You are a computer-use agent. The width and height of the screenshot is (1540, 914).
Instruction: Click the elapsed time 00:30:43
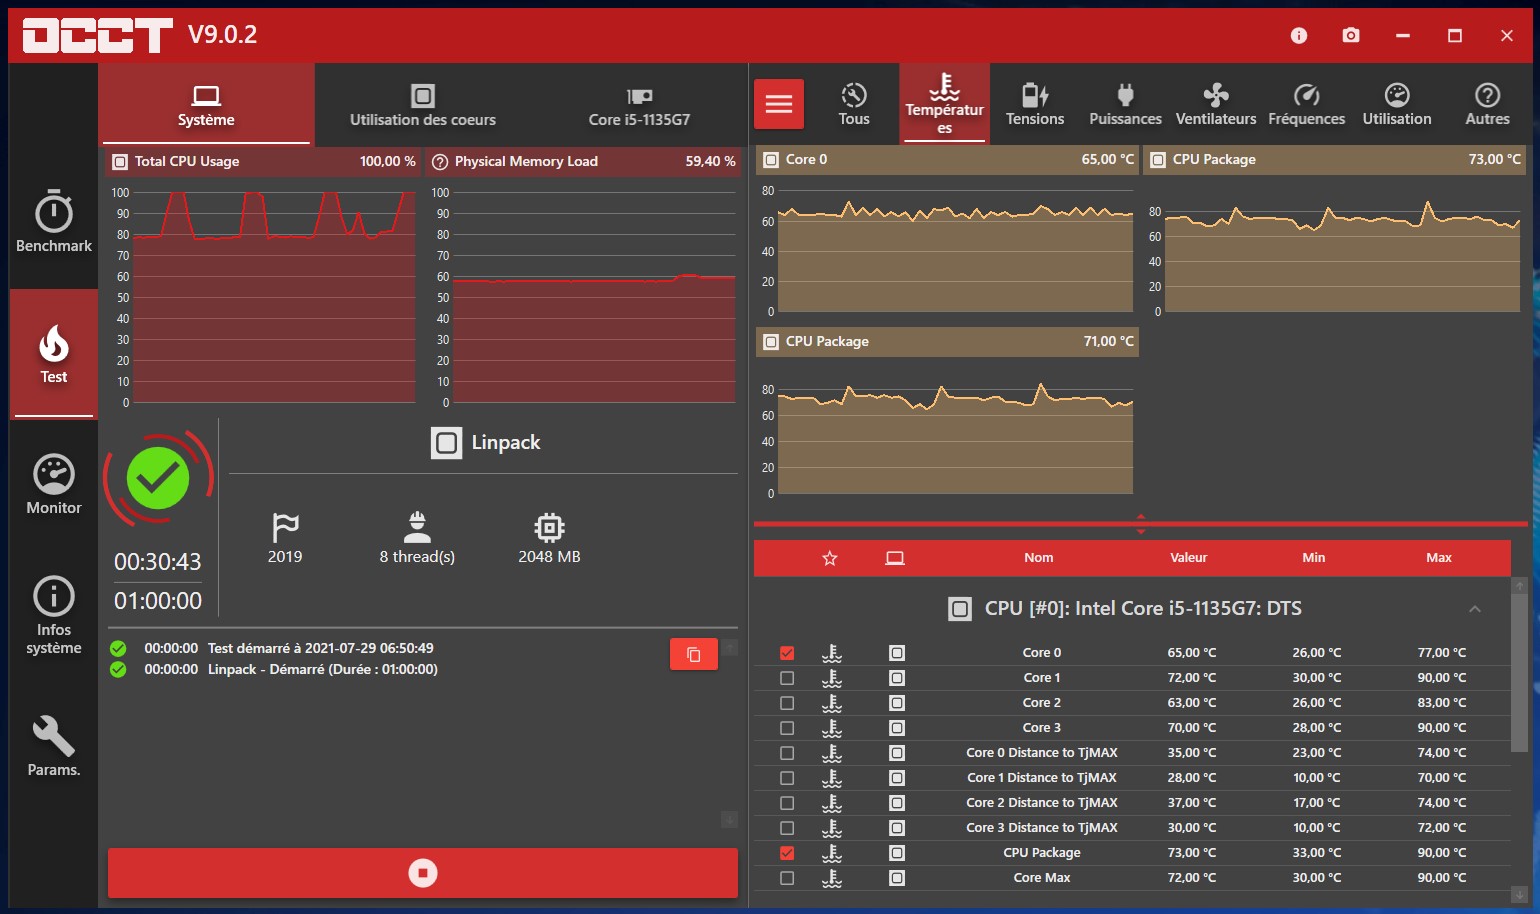click(x=158, y=562)
